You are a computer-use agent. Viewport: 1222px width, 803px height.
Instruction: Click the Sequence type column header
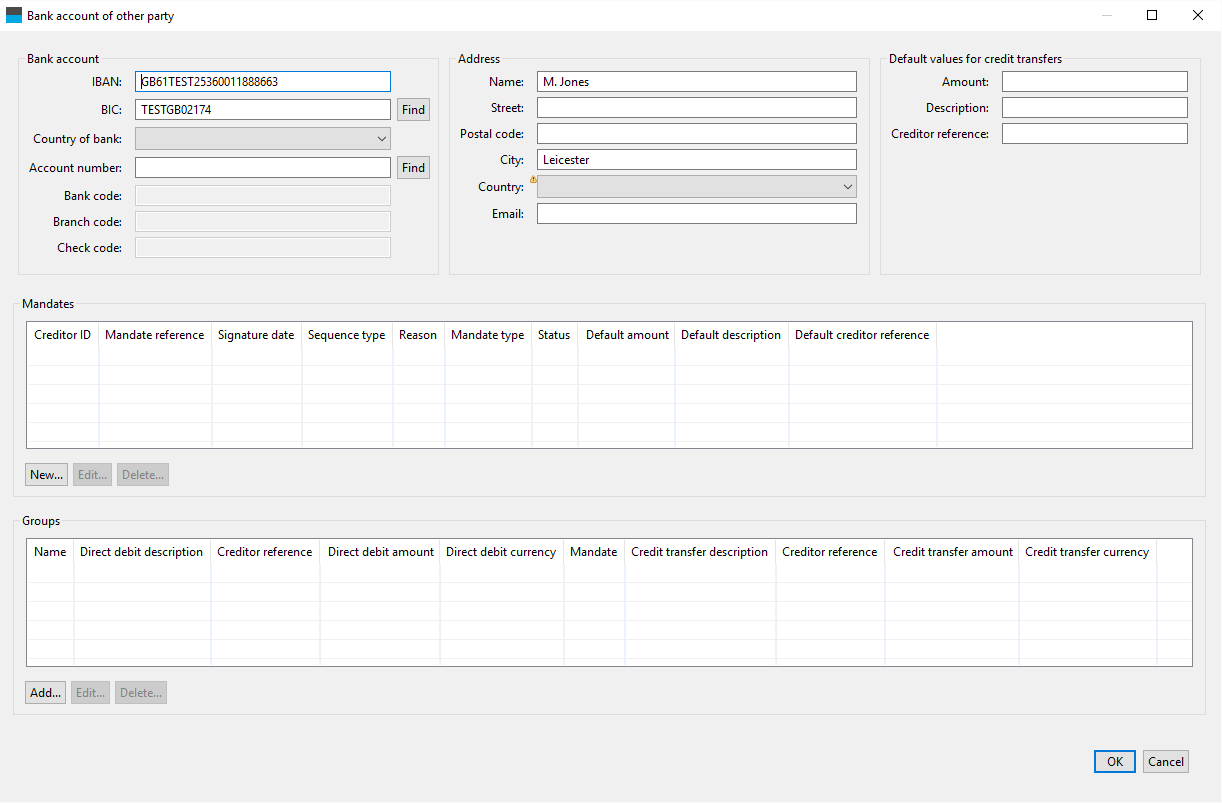point(347,335)
